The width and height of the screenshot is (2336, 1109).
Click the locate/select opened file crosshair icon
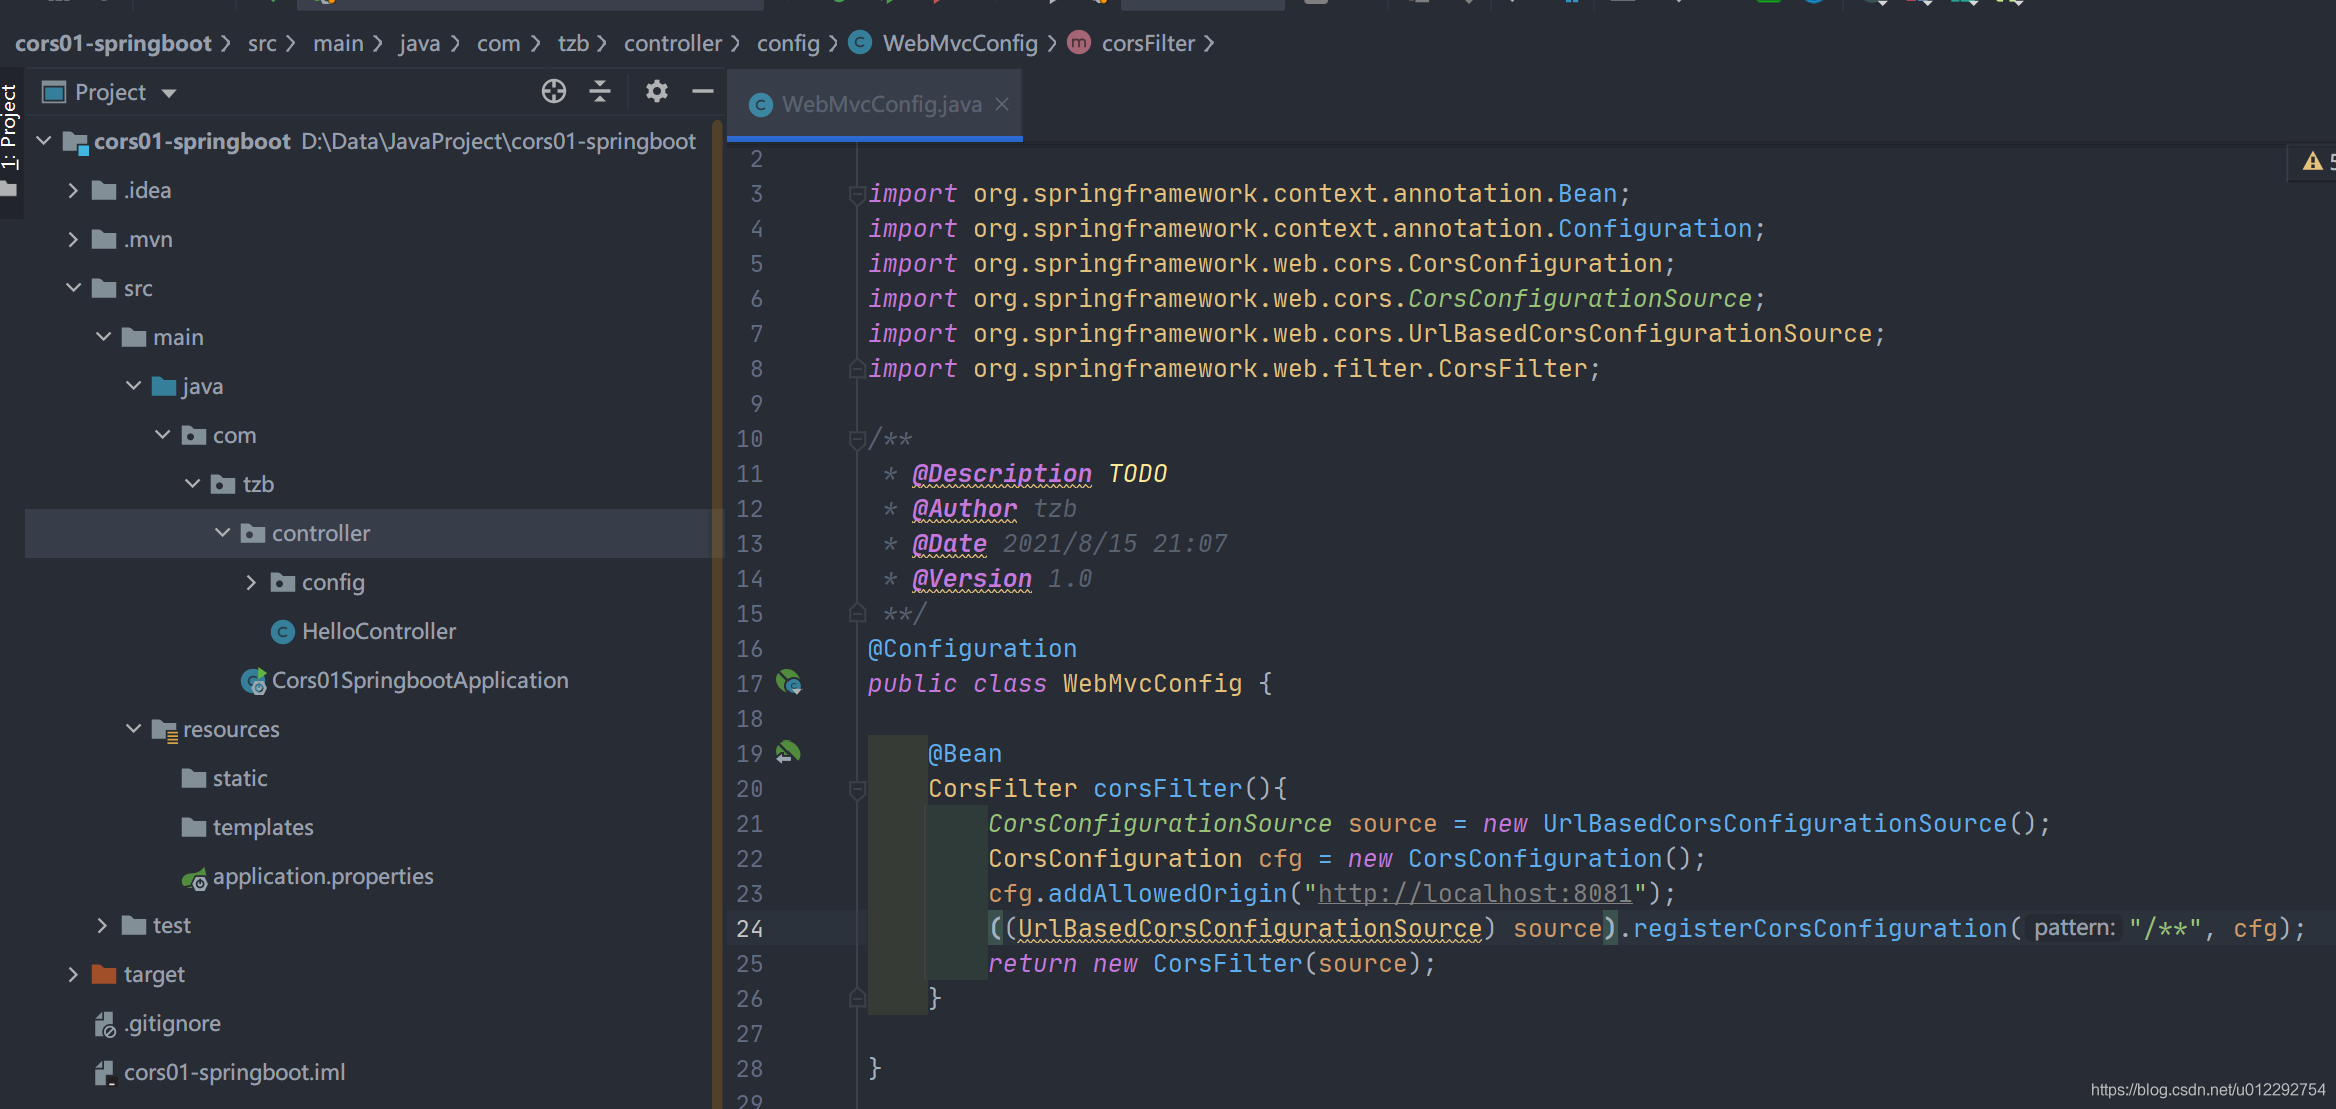click(553, 92)
